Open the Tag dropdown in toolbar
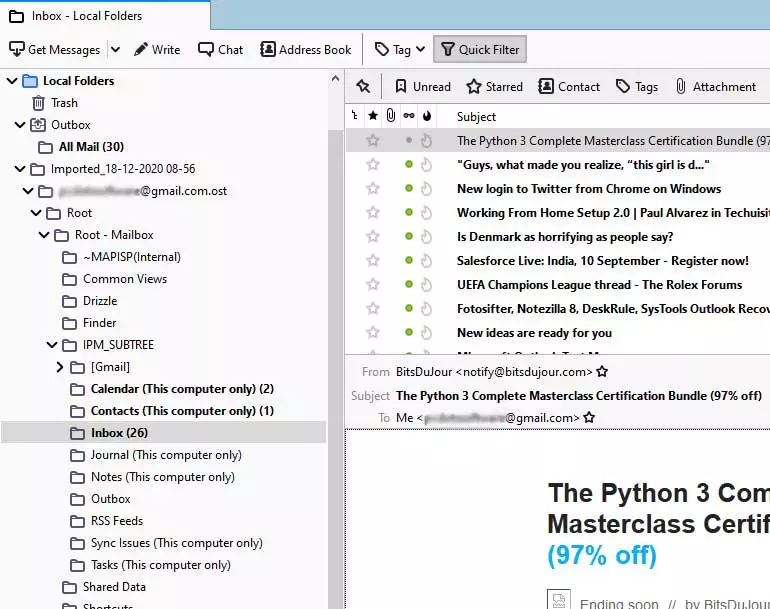Screen dimensions: 770x609 [x=400, y=50]
